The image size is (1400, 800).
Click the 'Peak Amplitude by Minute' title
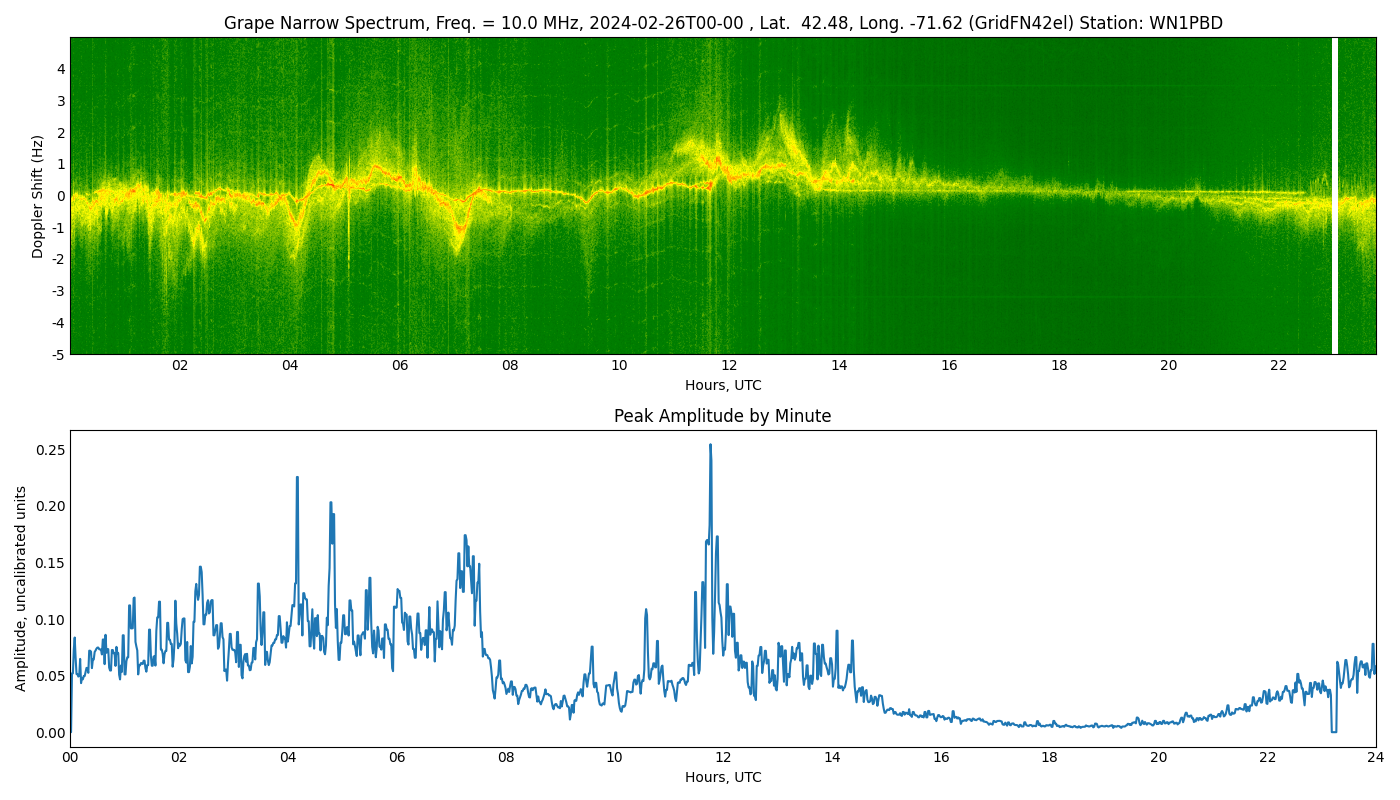pos(722,416)
